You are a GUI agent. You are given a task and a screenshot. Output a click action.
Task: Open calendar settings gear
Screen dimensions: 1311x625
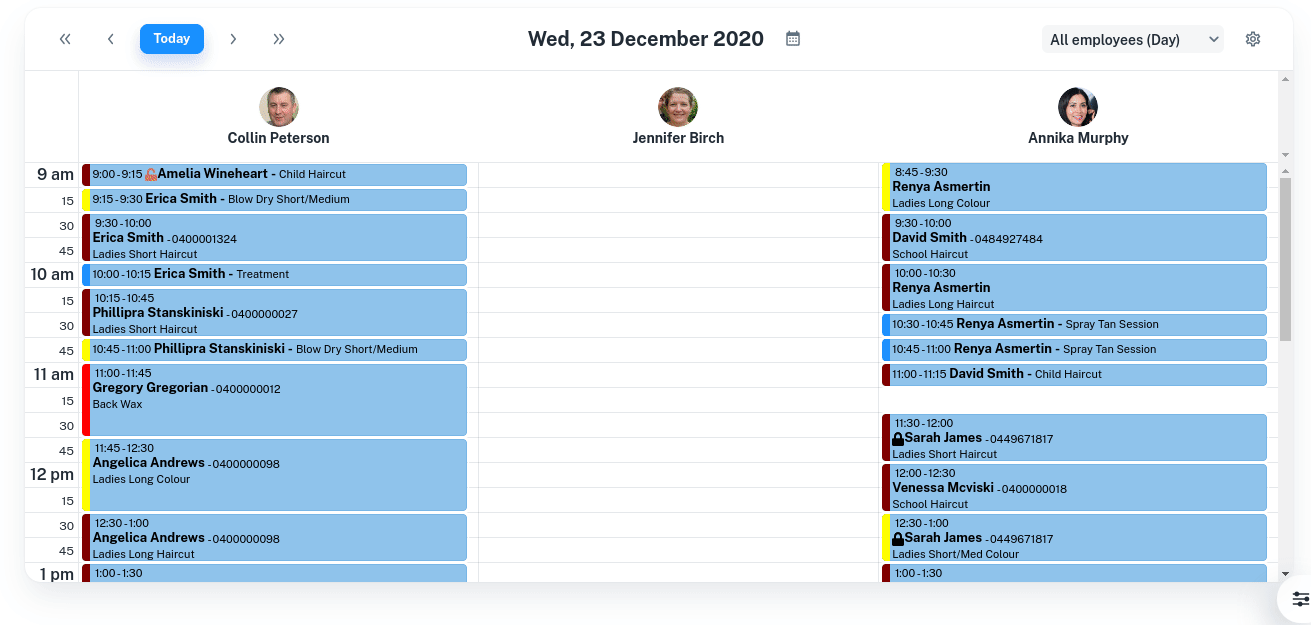pos(1253,39)
